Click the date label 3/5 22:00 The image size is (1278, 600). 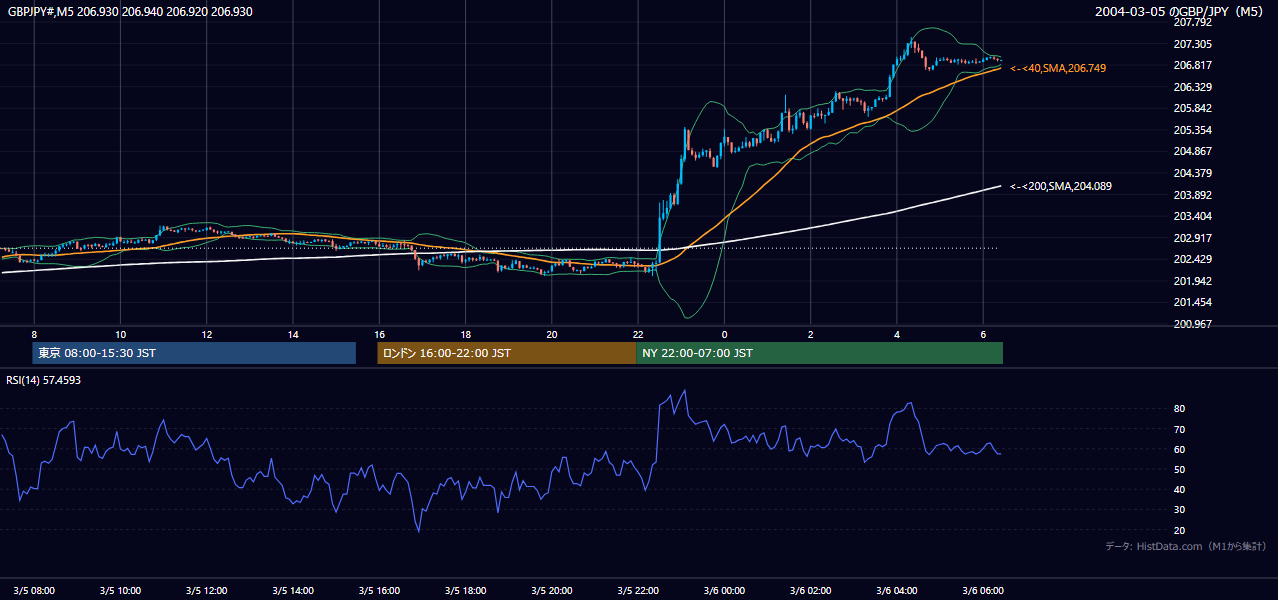638,590
